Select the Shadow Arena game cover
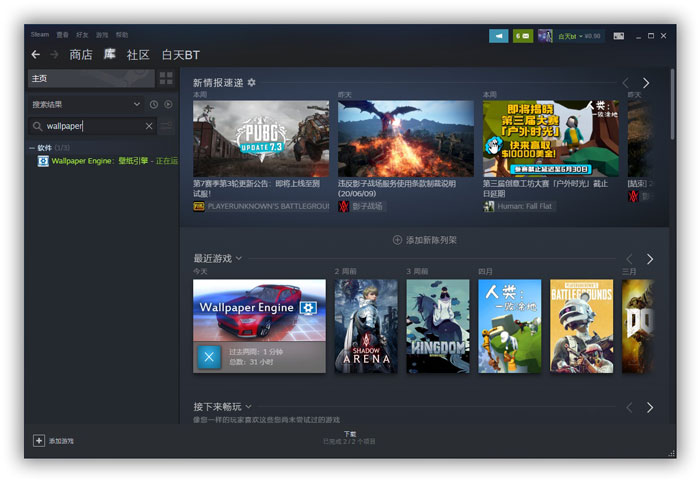This screenshot has width=700, height=482. pyautogui.click(x=366, y=326)
